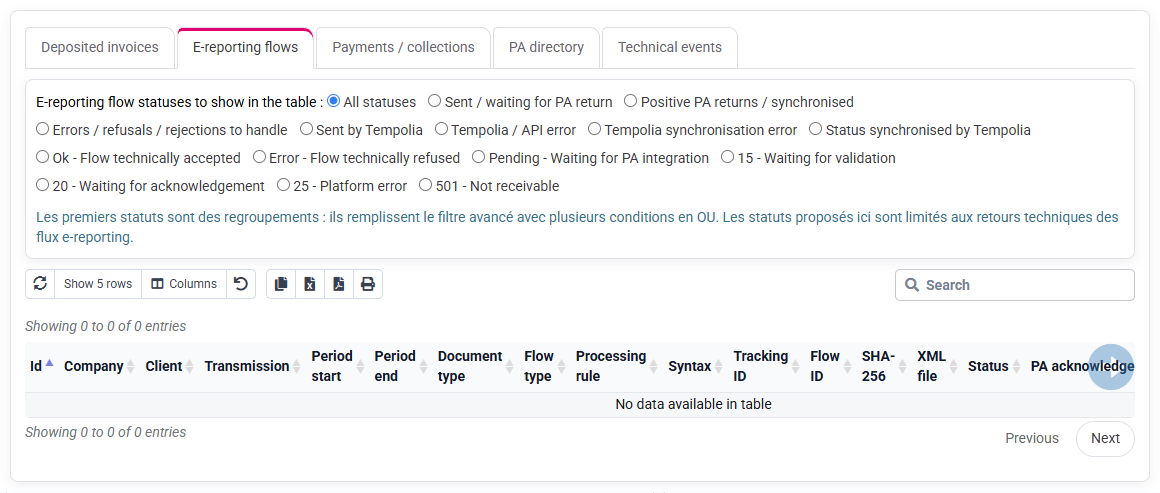Copy table data with the copy icon
This screenshot has height=493, width=1160.
tap(281, 284)
